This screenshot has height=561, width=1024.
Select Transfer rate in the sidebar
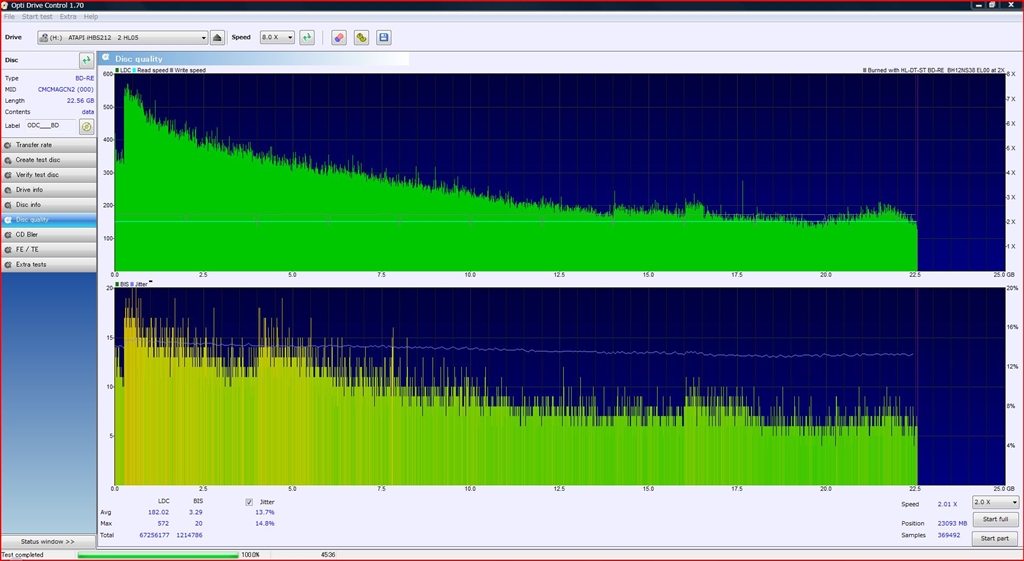[x=48, y=145]
